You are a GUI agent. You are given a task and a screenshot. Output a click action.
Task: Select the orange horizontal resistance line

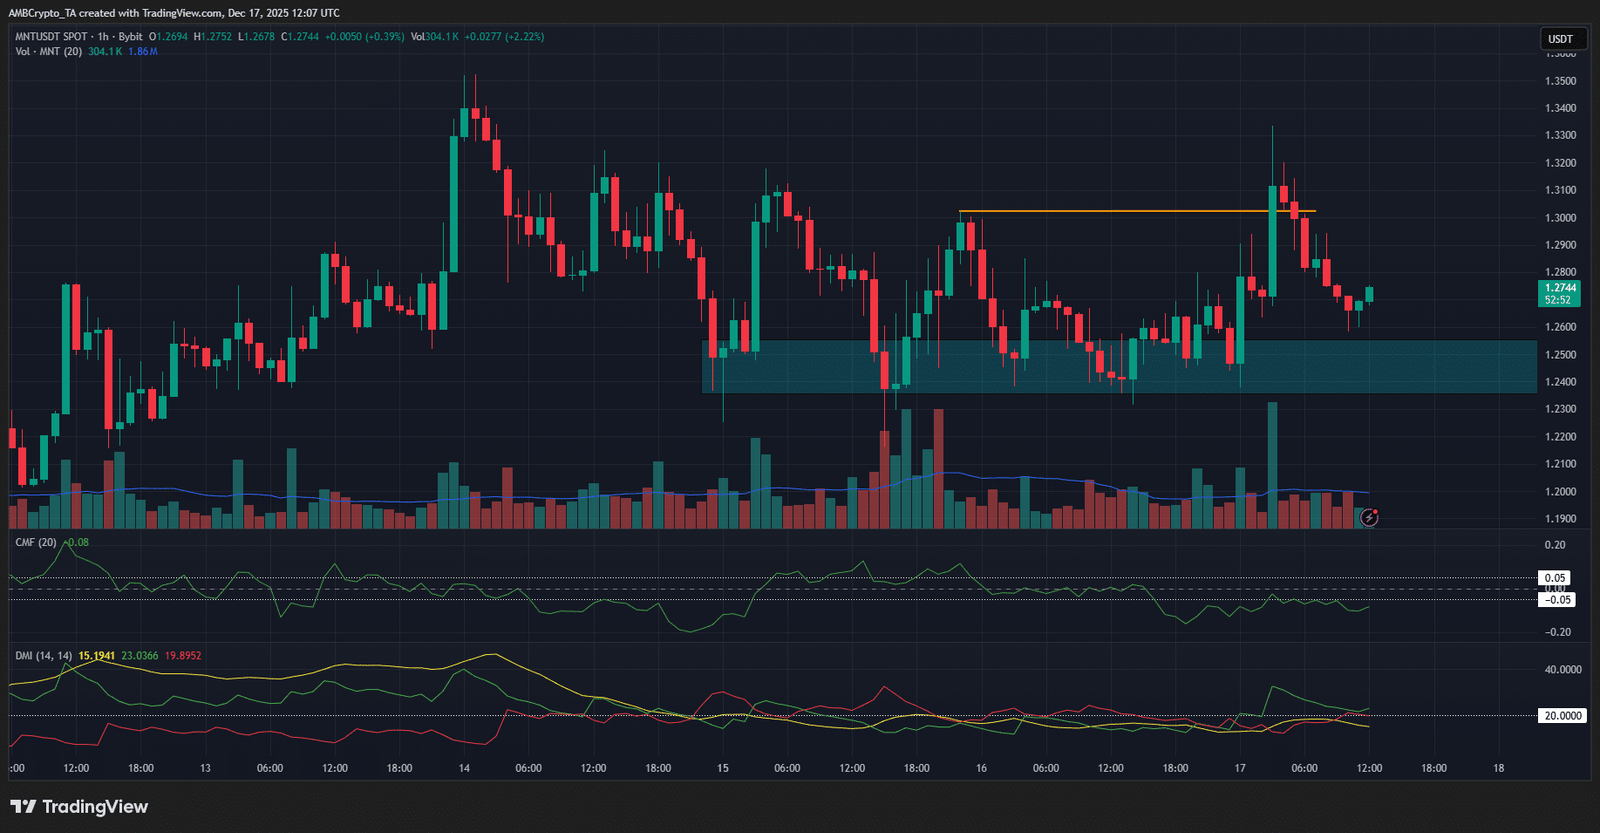click(x=1137, y=211)
